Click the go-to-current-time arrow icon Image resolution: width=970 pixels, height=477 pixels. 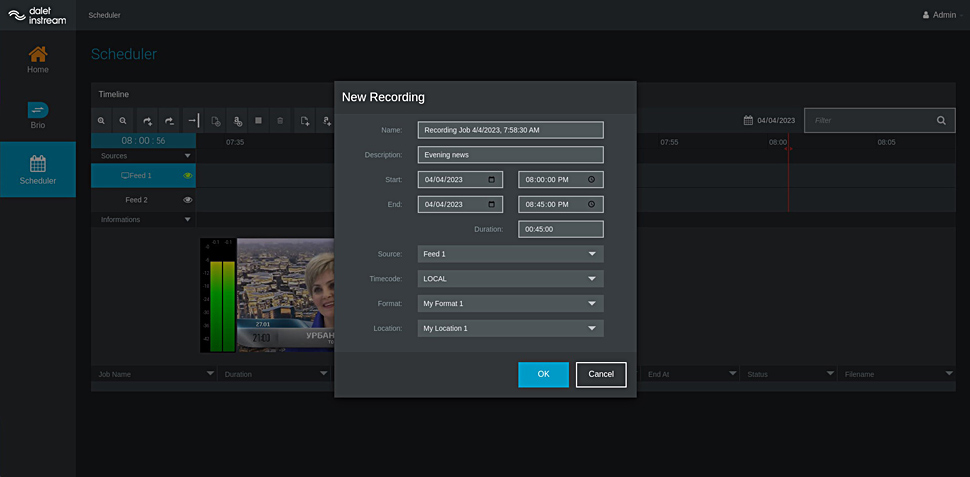tap(193, 121)
